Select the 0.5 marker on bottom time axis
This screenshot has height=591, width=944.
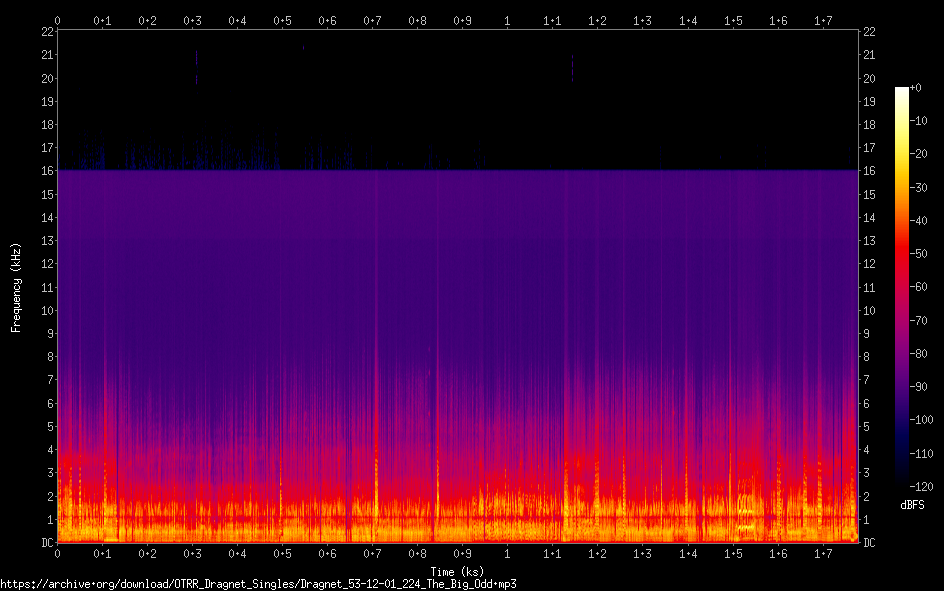(x=282, y=554)
